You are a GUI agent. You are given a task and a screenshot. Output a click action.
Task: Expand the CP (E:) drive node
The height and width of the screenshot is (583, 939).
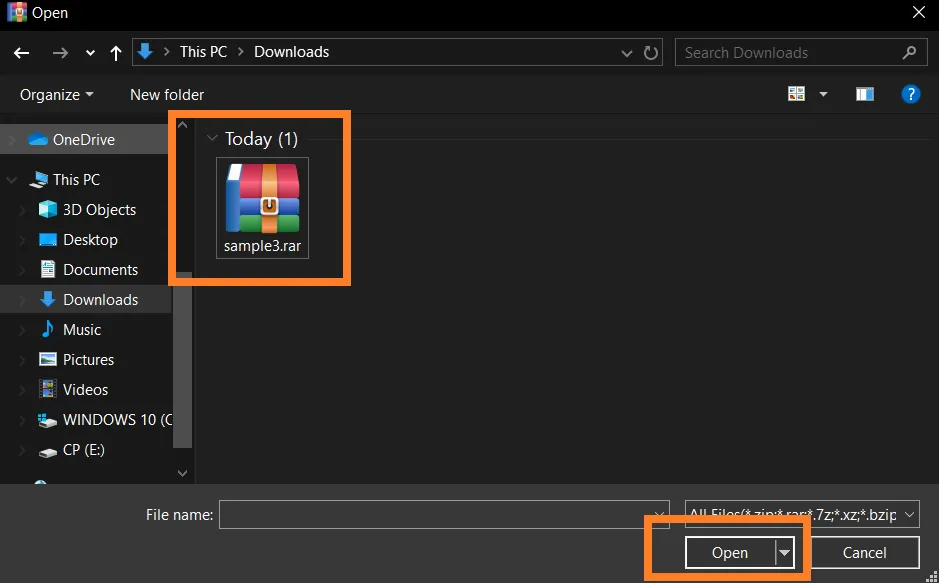click(x=22, y=450)
